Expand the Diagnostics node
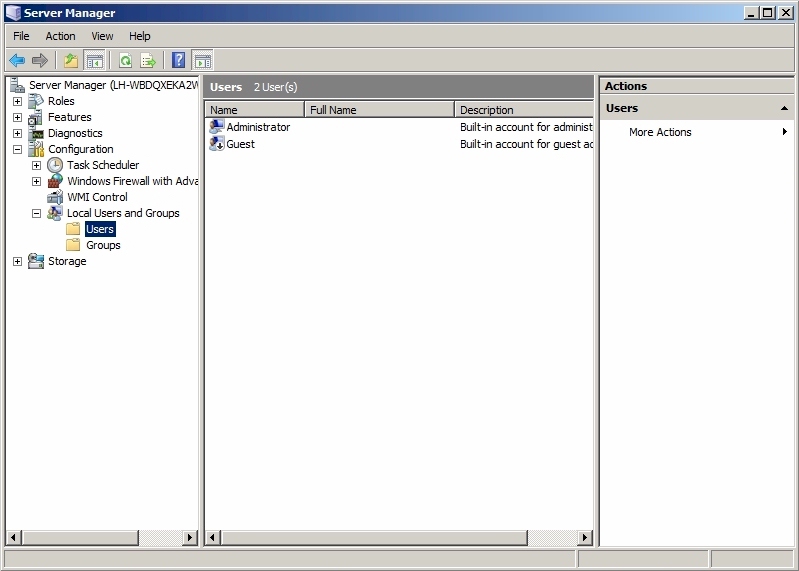This screenshot has width=799, height=571. (17, 133)
